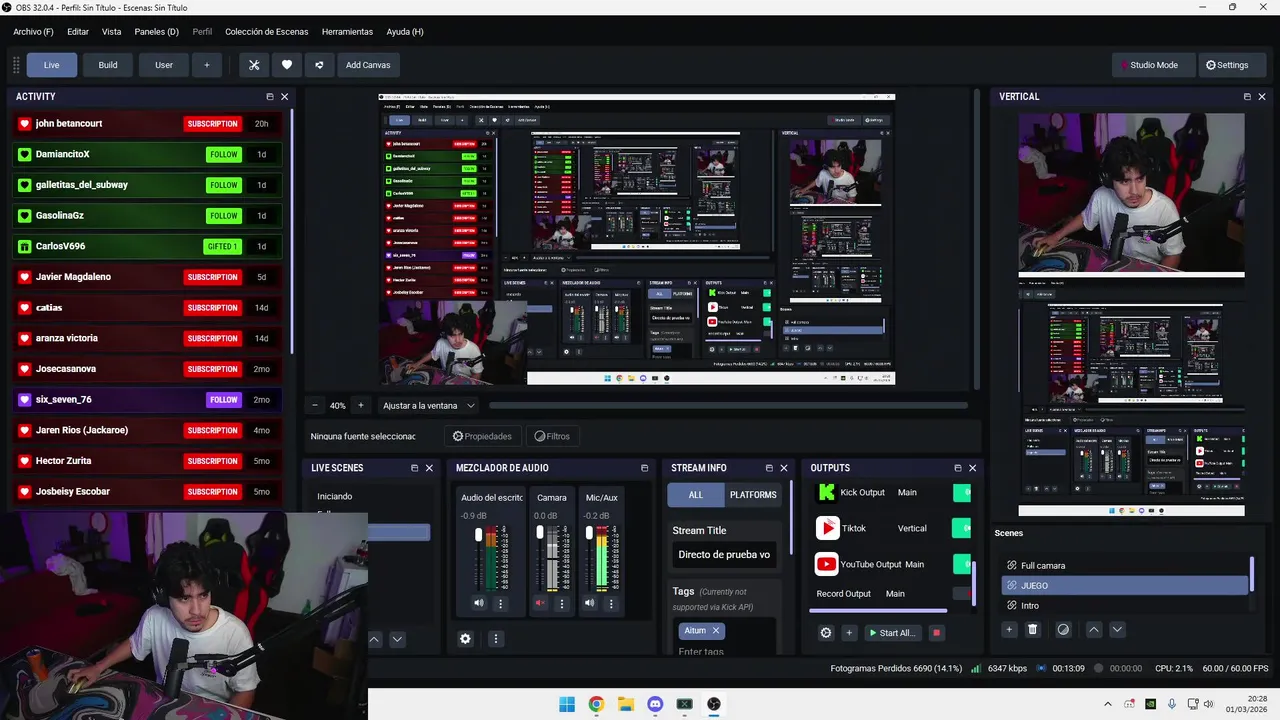This screenshot has width=1280, height=720.
Task: Open audio mixer settings gear
Action: (x=465, y=639)
